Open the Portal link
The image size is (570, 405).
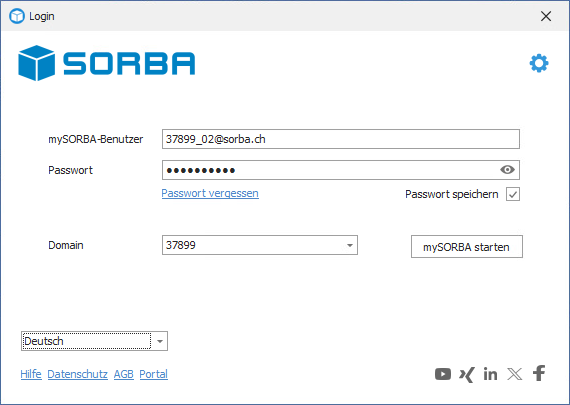(x=153, y=374)
